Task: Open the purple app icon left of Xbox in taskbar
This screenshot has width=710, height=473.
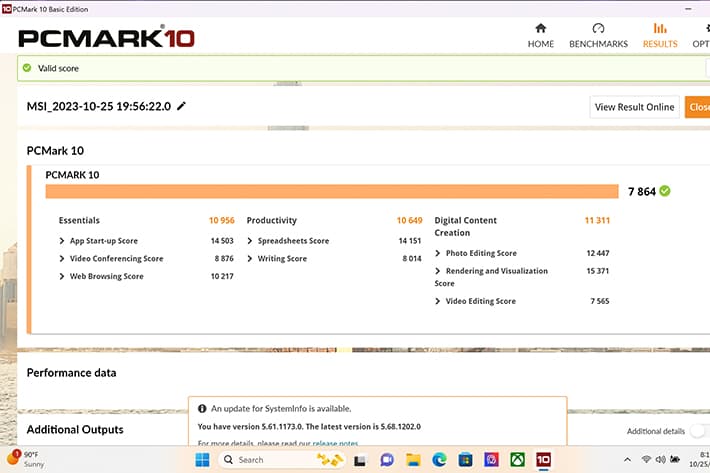Action: [x=491, y=460]
